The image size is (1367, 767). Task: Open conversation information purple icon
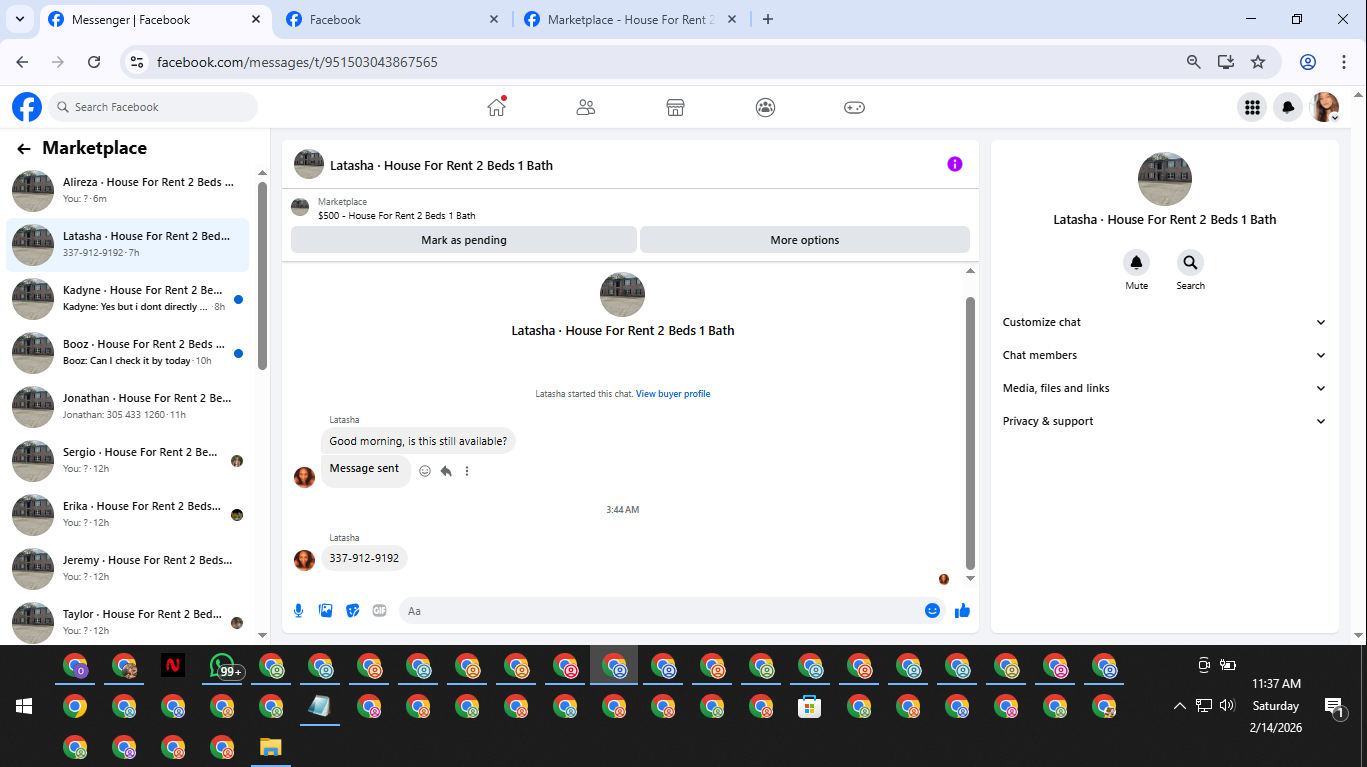click(955, 164)
